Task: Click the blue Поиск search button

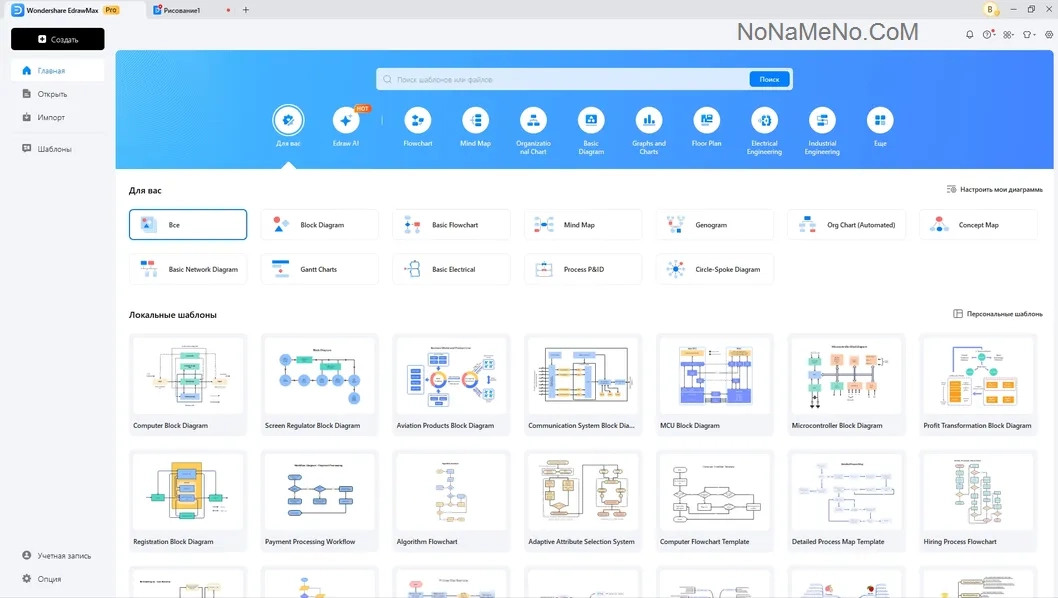Action: (769, 79)
